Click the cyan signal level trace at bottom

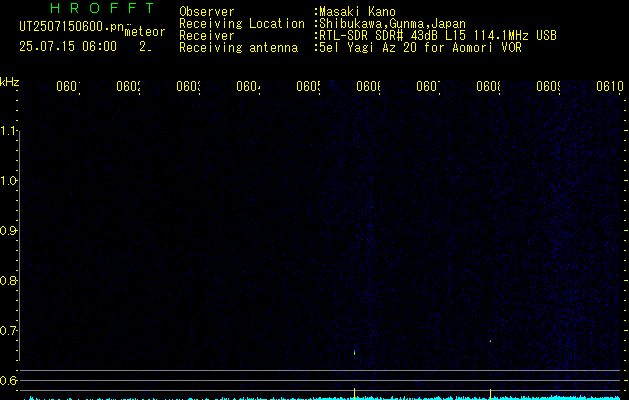[322, 398]
